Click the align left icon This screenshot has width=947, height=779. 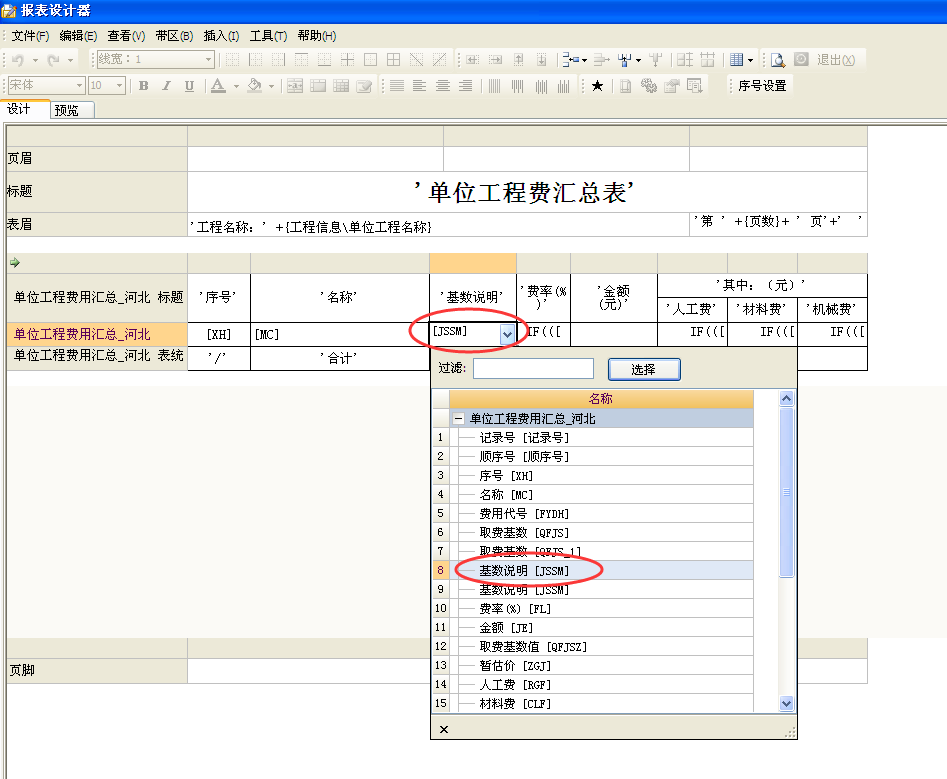coord(420,86)
